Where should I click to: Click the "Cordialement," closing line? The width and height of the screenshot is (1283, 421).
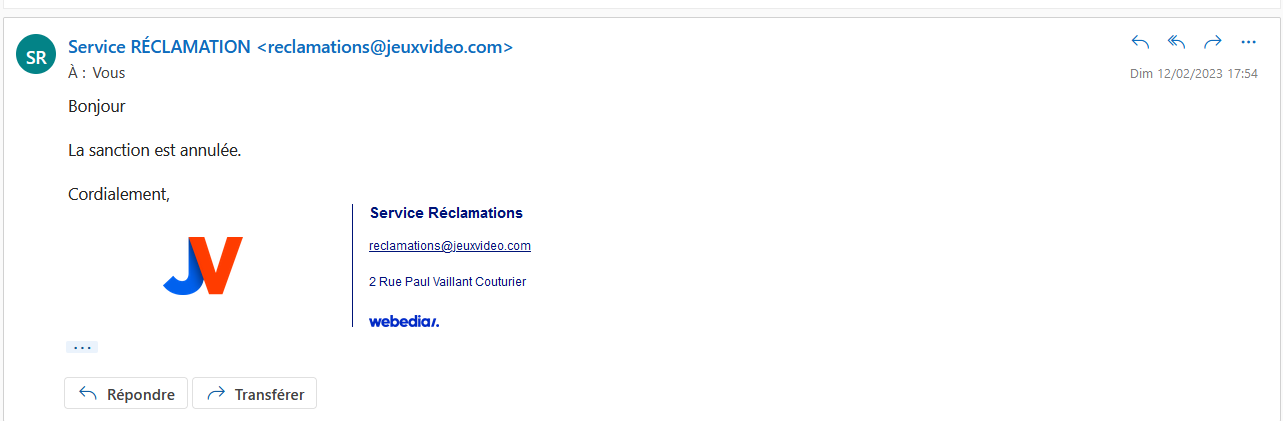click(x=119, y=195)
